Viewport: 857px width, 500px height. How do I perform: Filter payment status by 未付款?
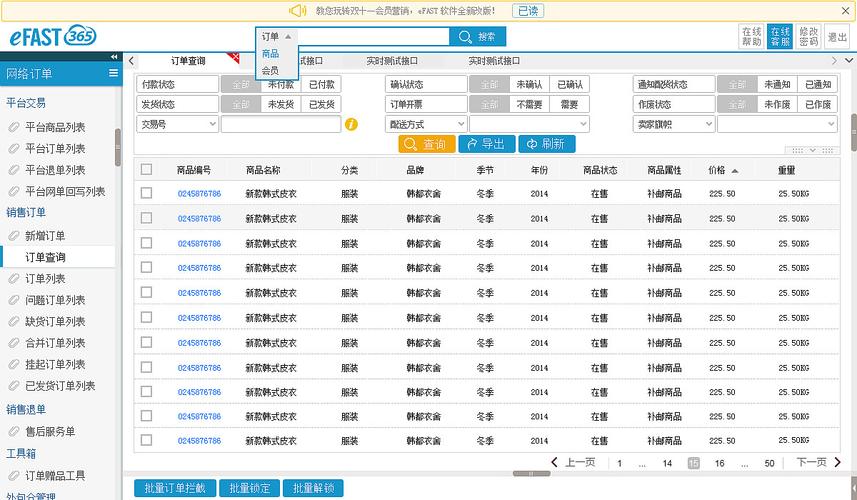tap(281, 84)
